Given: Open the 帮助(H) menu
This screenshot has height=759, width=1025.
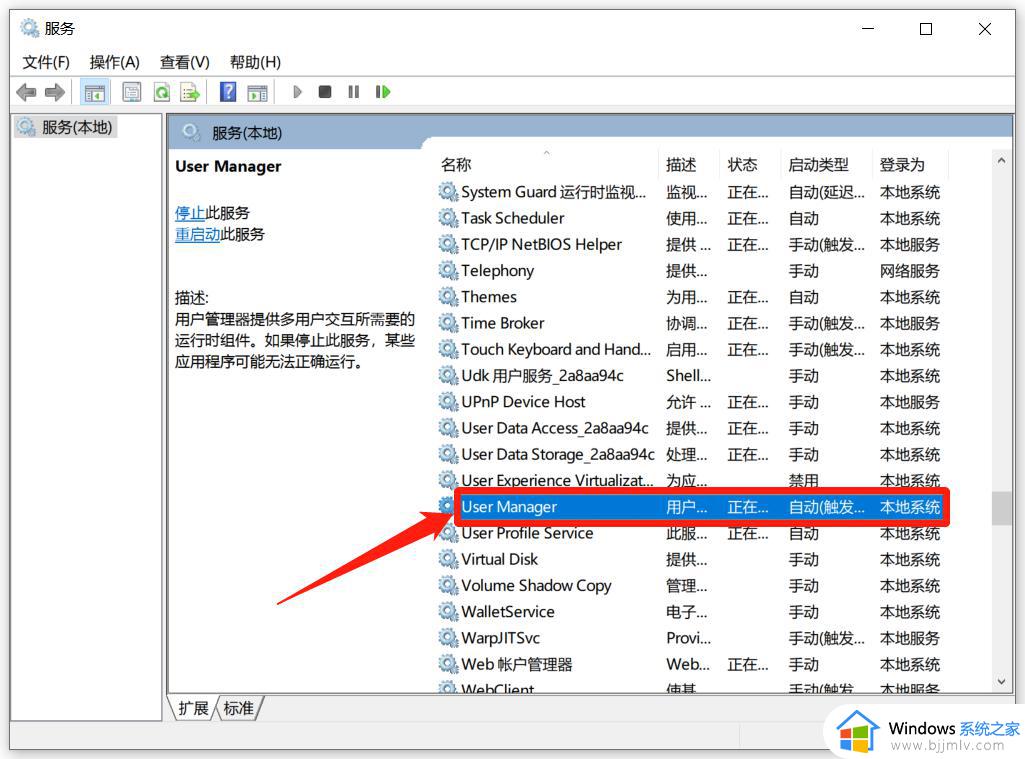Looking at the screenshot, I should point(255,62).
